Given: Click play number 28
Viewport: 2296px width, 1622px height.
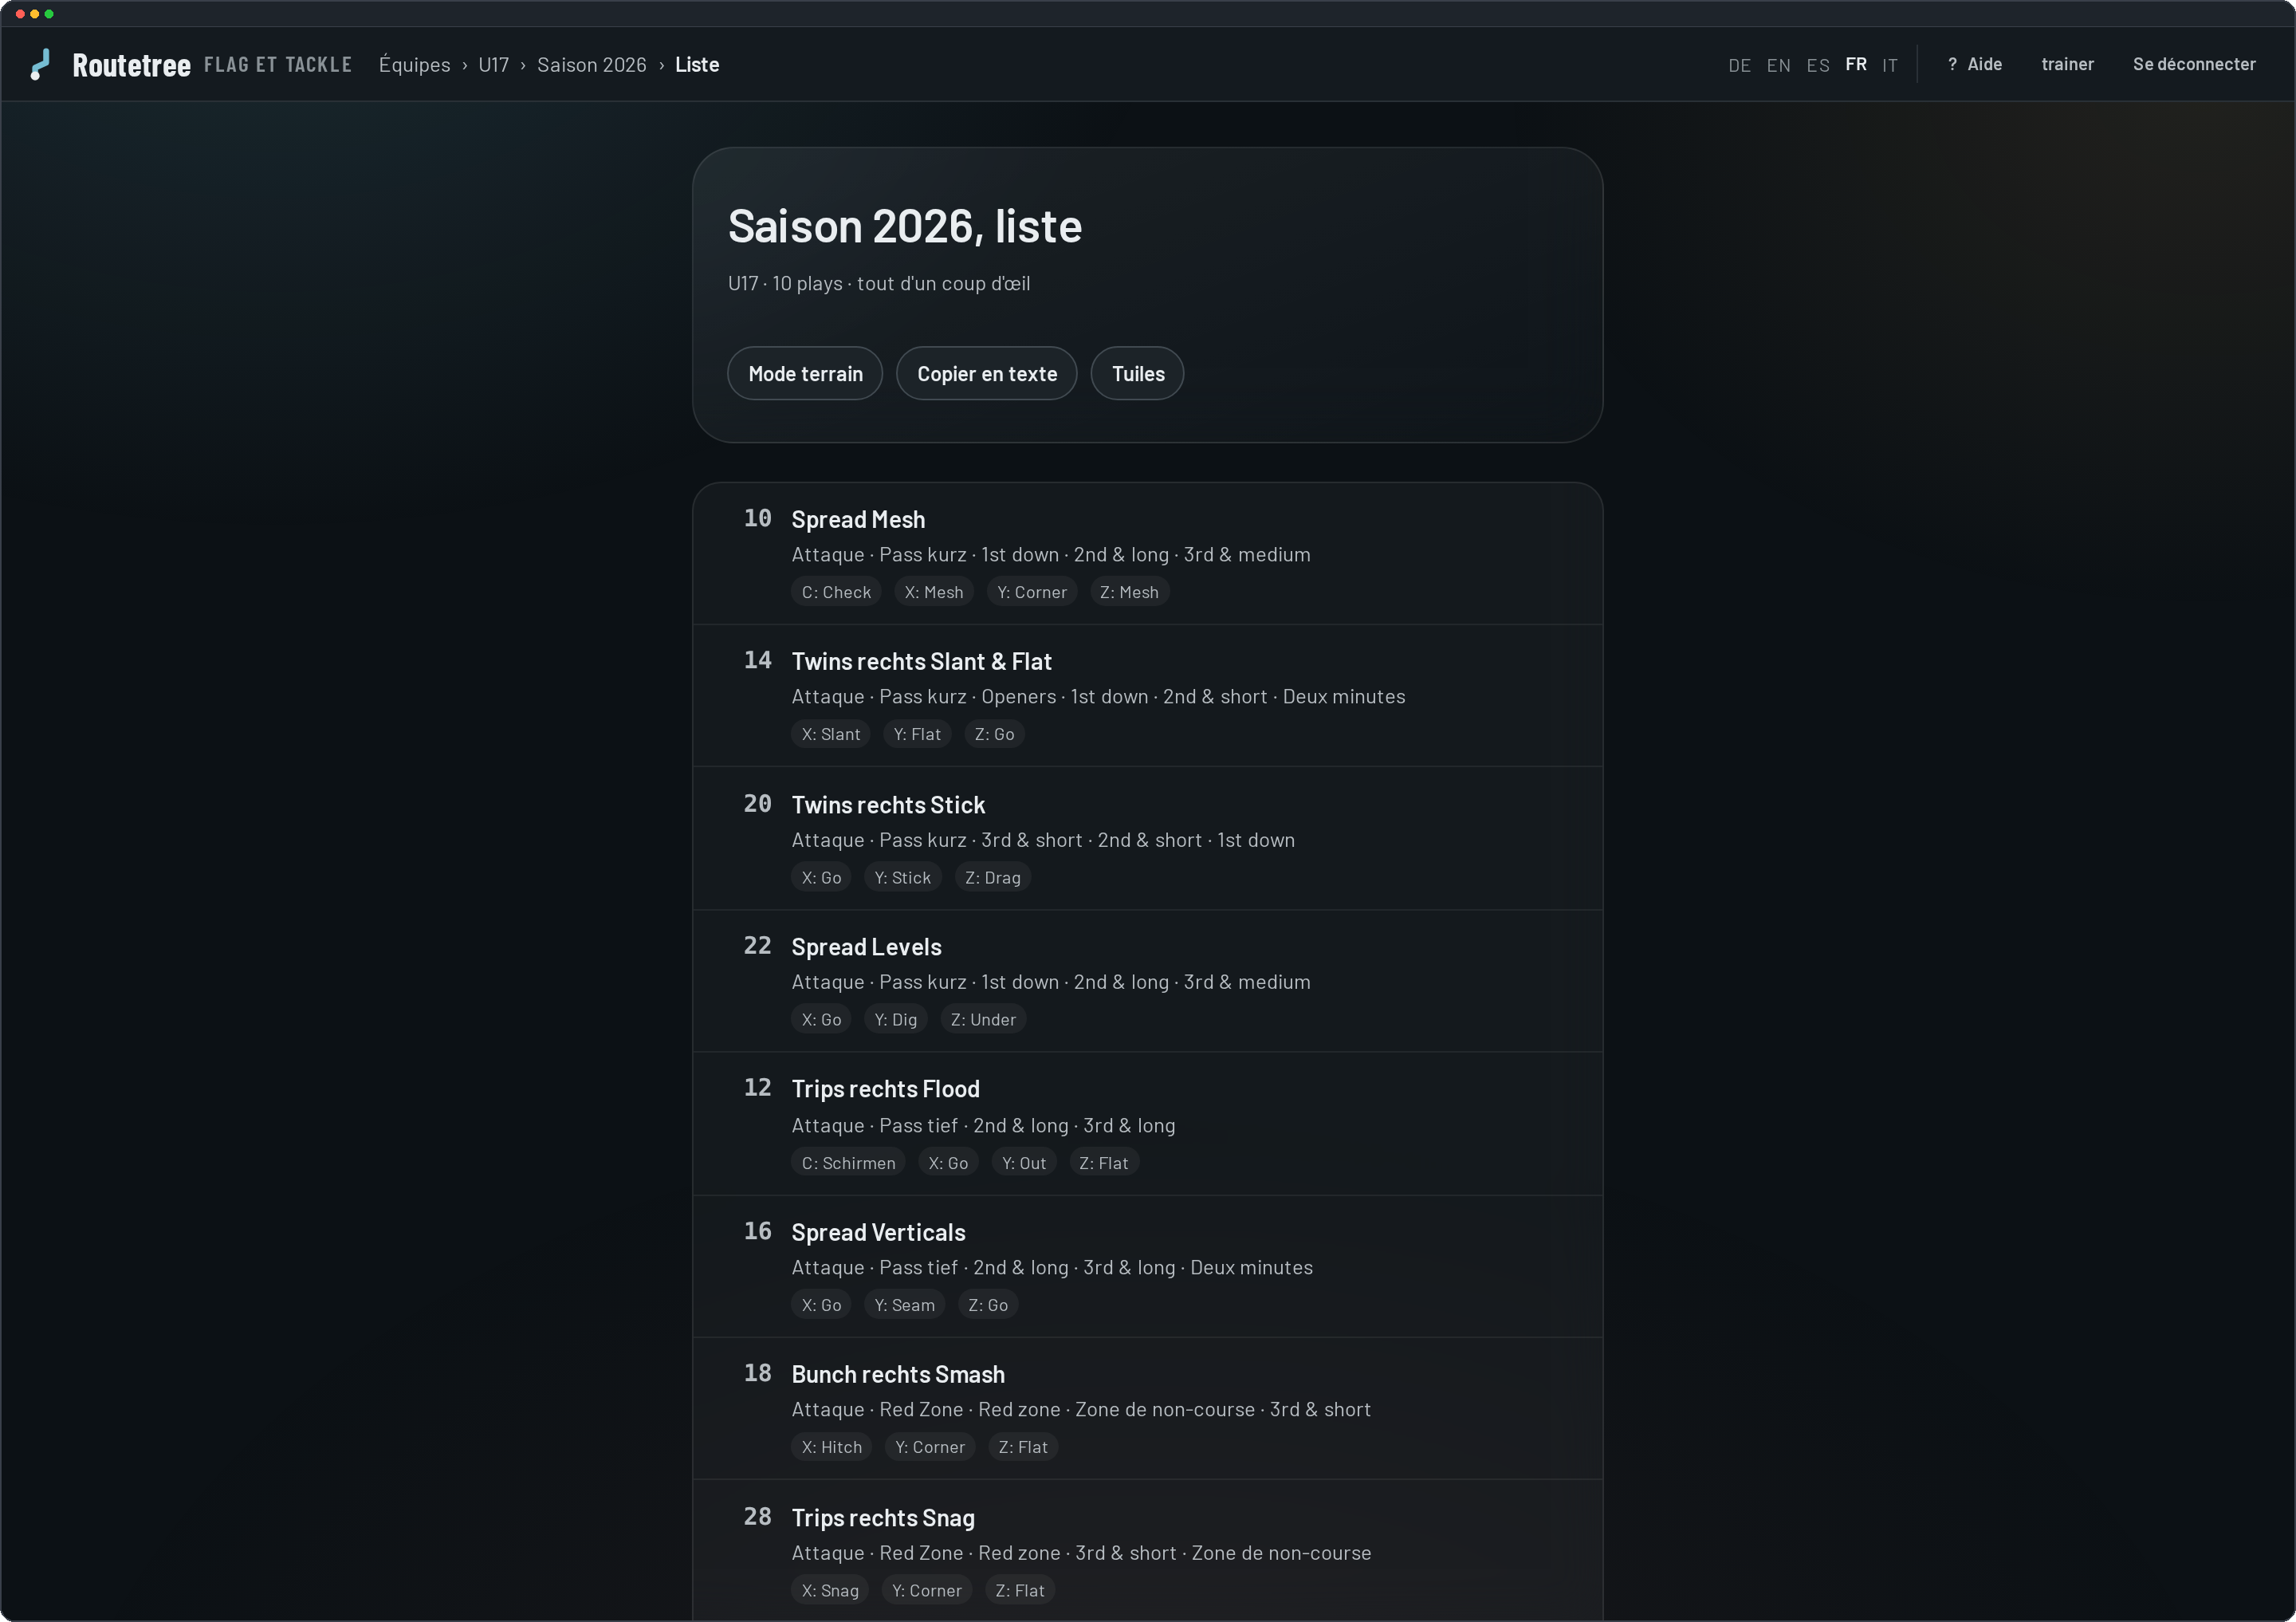Looking at the screenshot, I should click(757, 1516).
